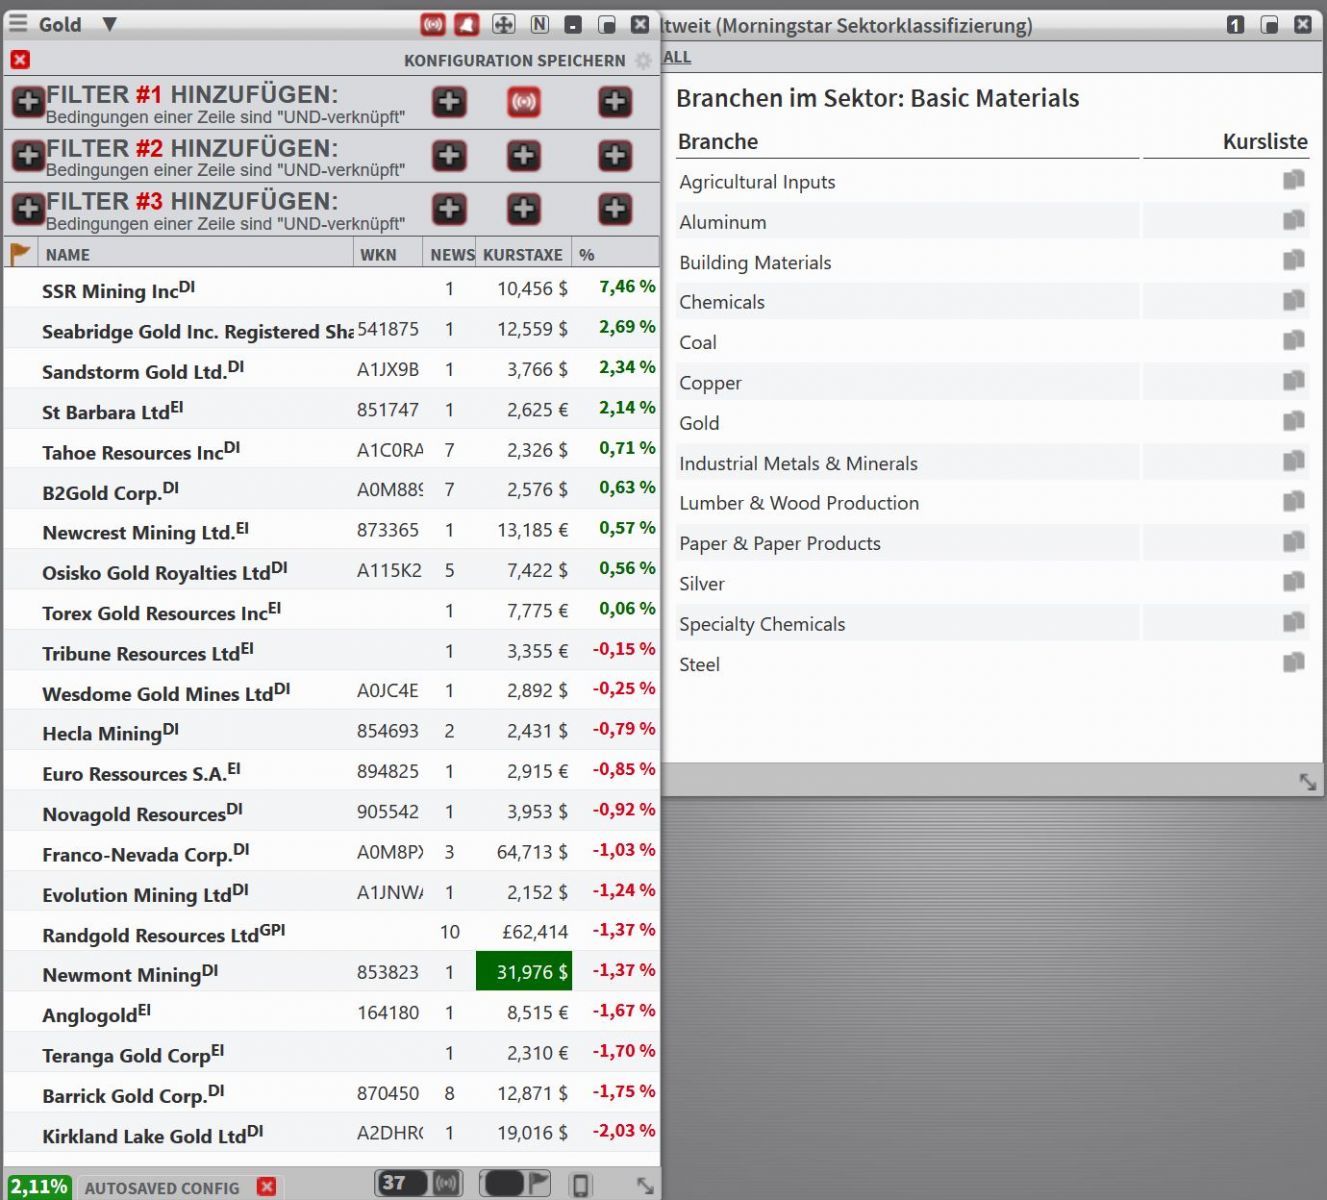
Task: Click the news count 10 for Randgold Resources
Action: coord(450,932)
